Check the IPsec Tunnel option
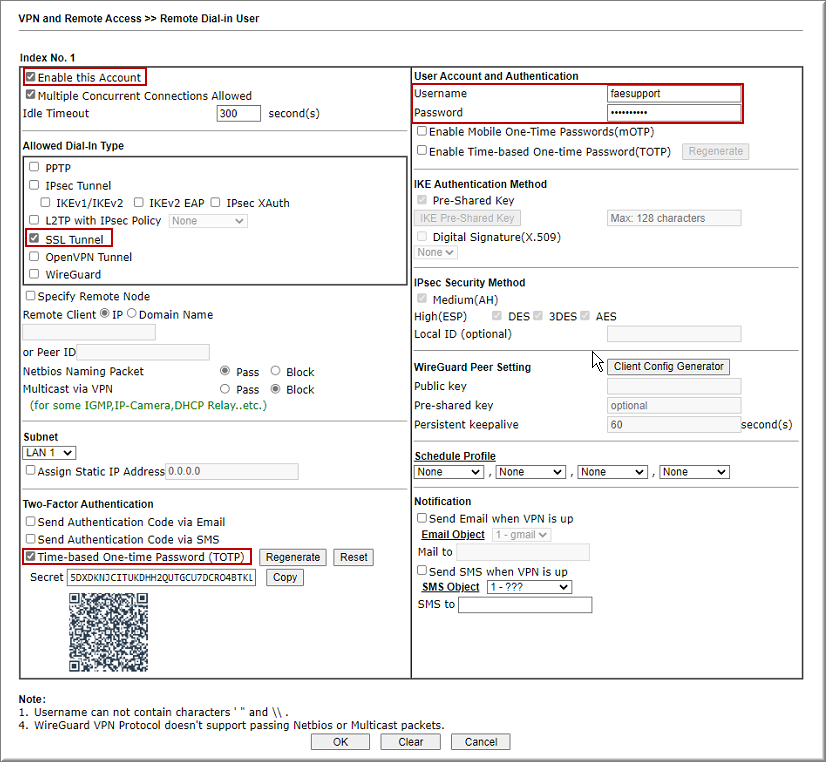Screen dimensions: 826x762 pyautogui.click(x=34, y=185)
